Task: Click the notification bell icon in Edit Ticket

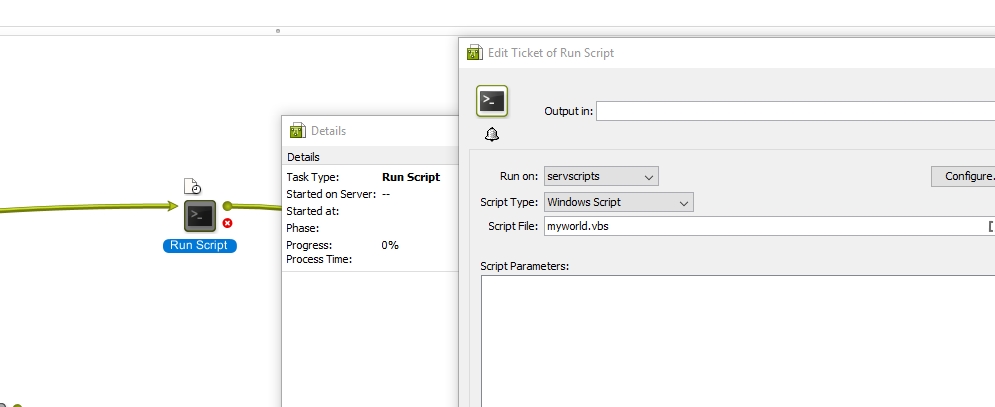Action: click(x=491, y=134)
